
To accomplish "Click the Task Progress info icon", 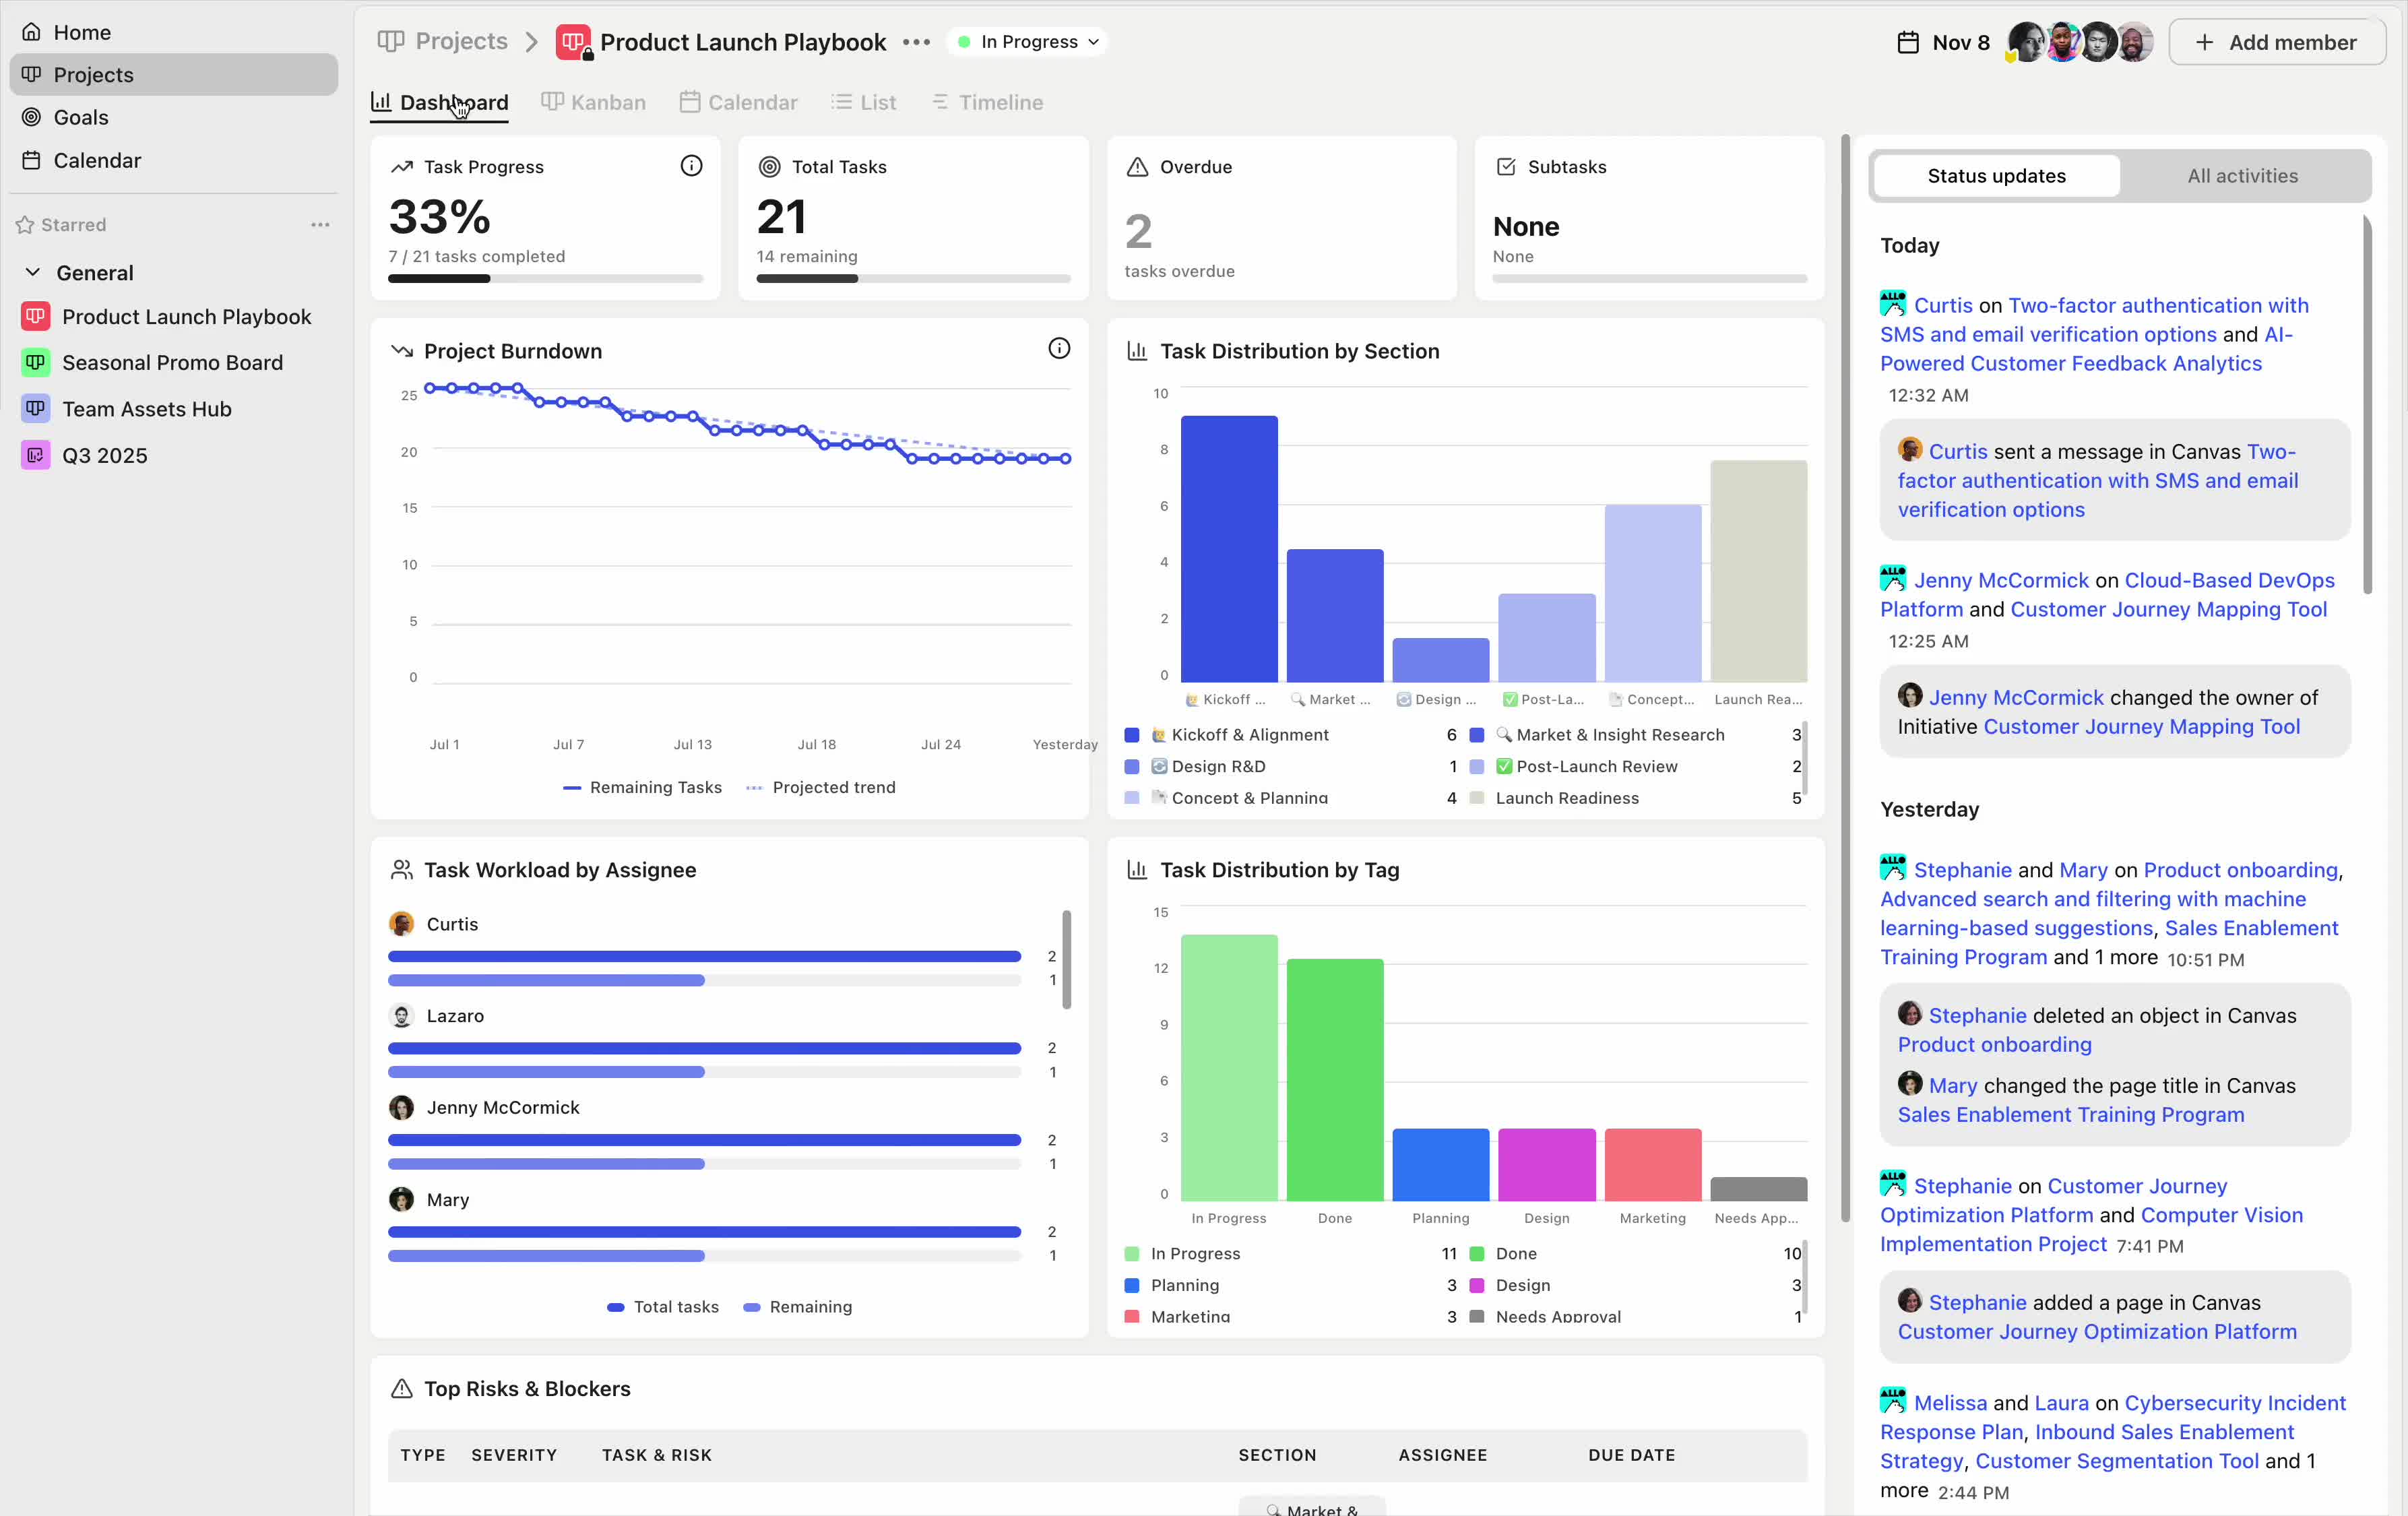I will (x=691, y=166).
